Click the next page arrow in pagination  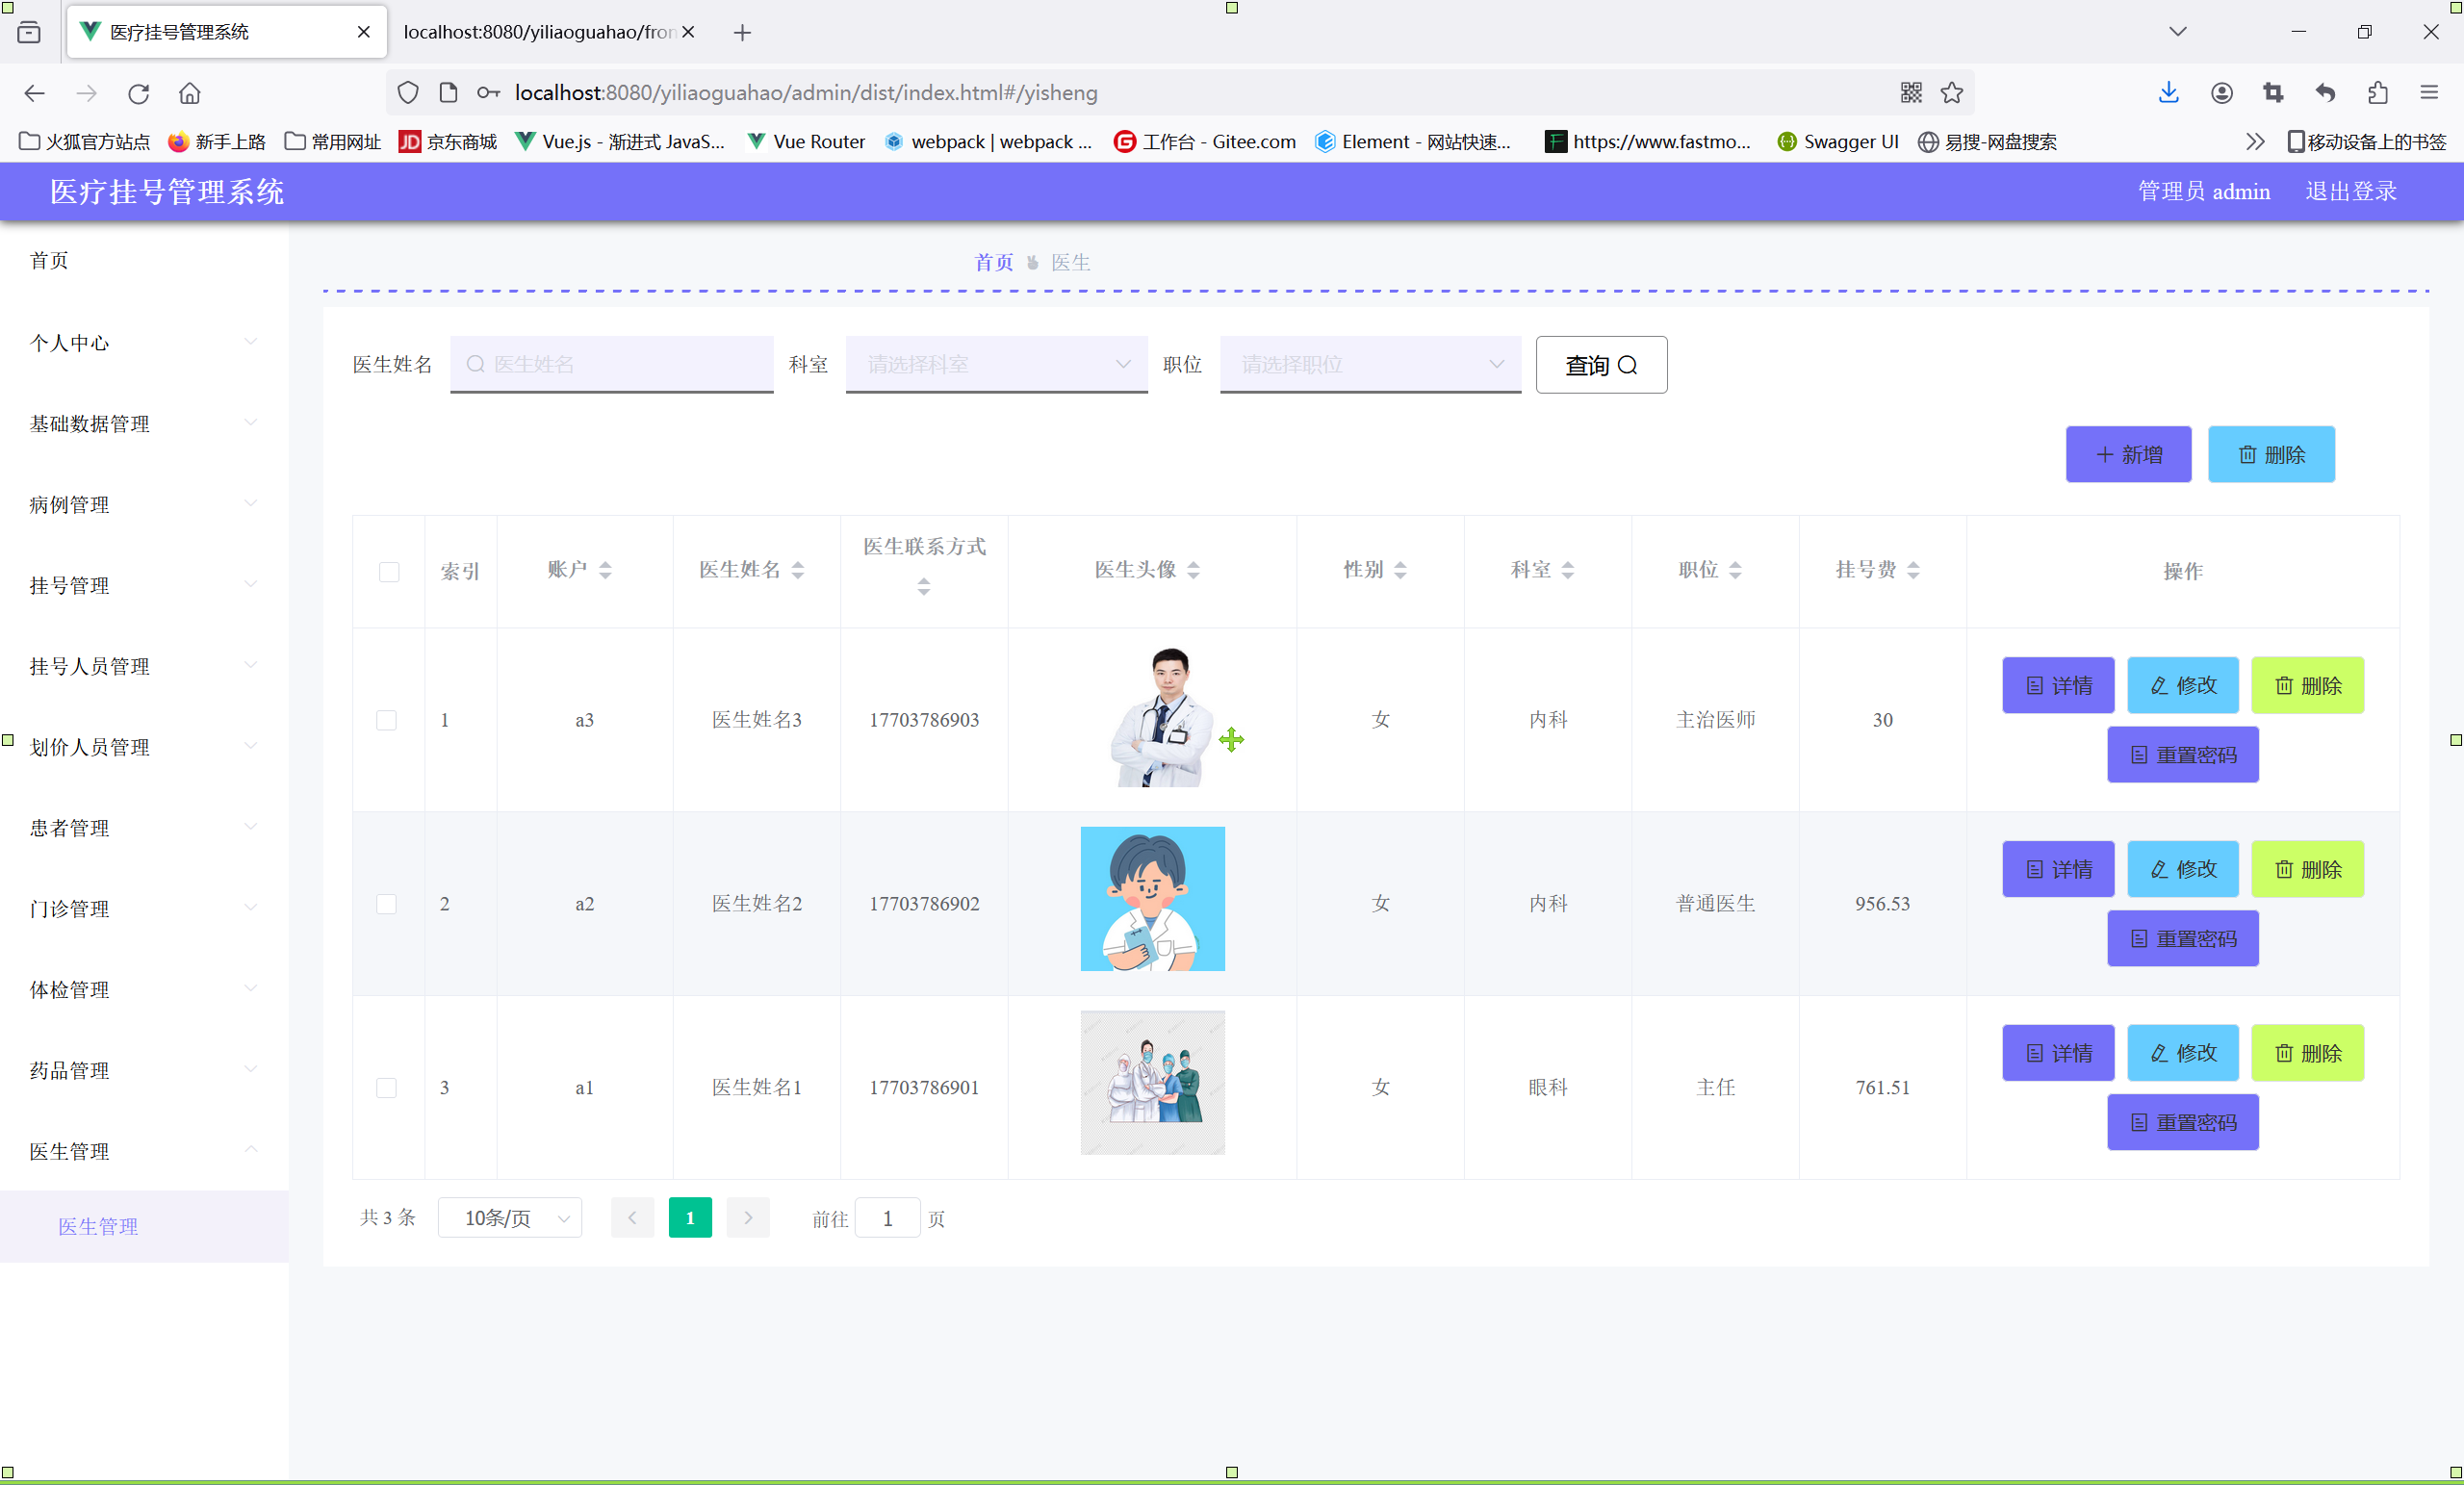click(748, 1218)
